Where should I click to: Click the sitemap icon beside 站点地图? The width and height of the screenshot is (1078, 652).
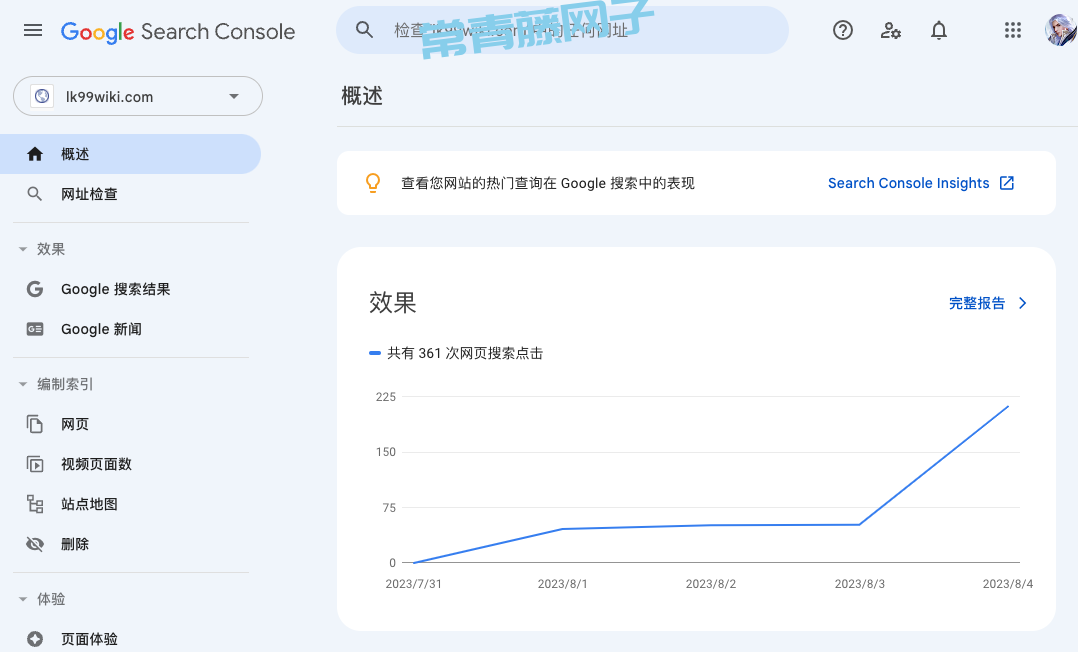click(34, 504)
